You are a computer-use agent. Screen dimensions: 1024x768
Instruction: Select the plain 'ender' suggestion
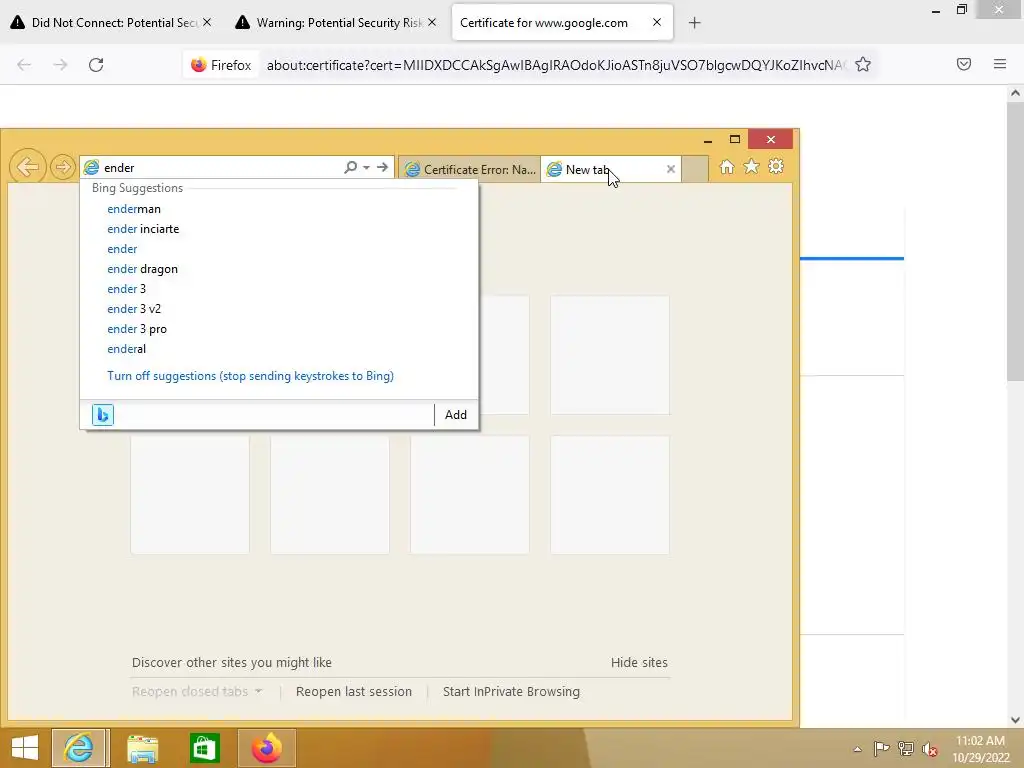pos(122,249)
